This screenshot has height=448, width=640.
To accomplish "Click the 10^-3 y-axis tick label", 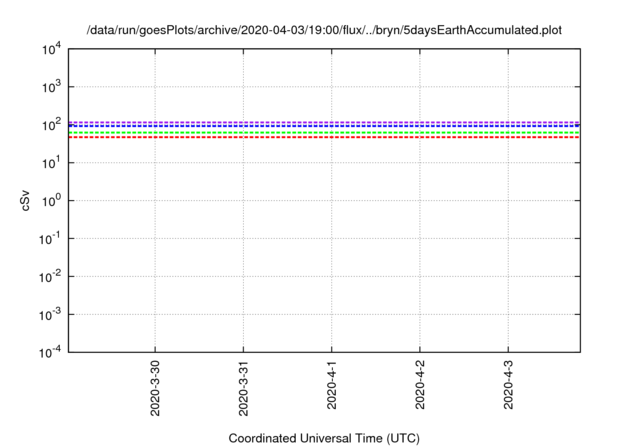I will pyautogui.click(x=50, y=315).
